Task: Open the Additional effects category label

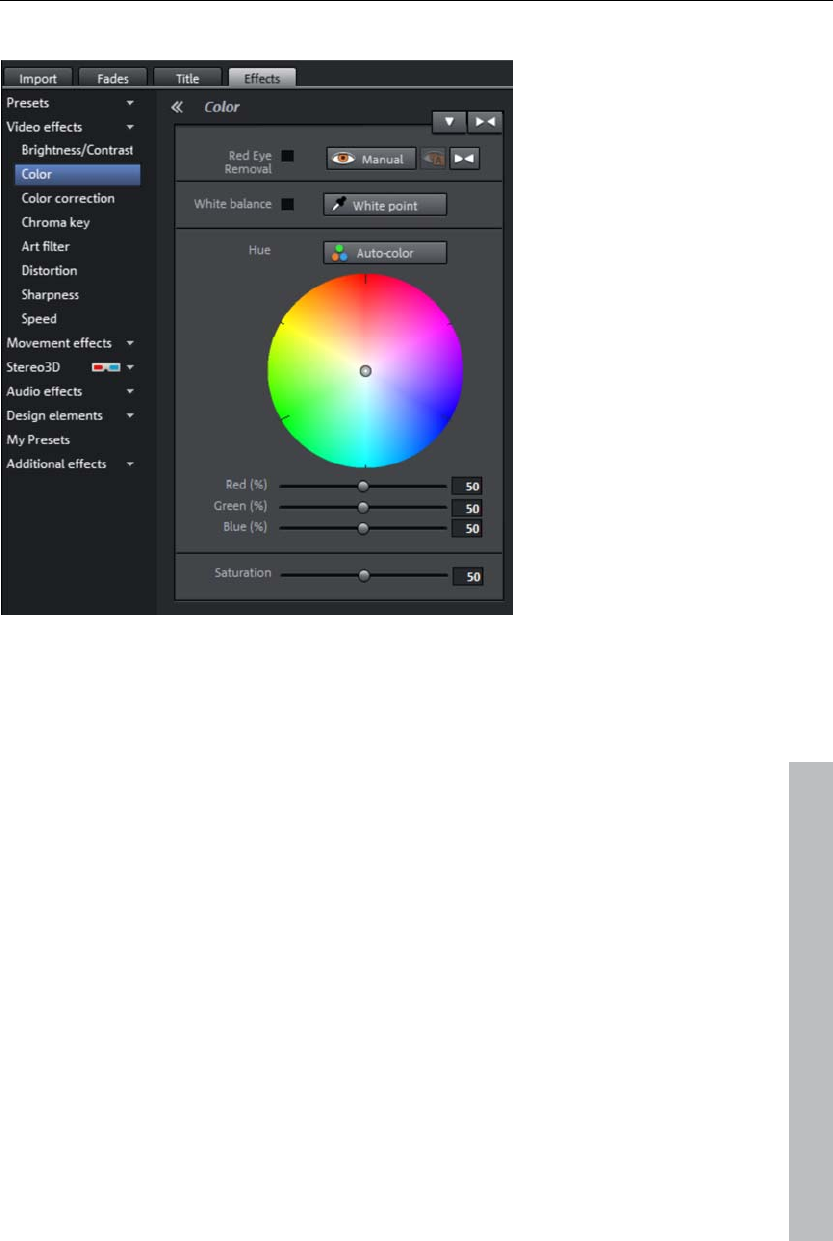Action: pos(56,464)
